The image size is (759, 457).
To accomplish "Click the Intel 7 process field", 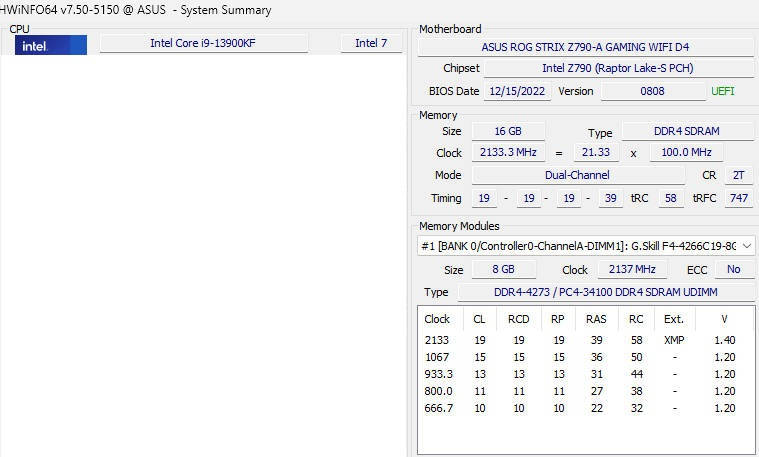I will (x=371, y=43).
